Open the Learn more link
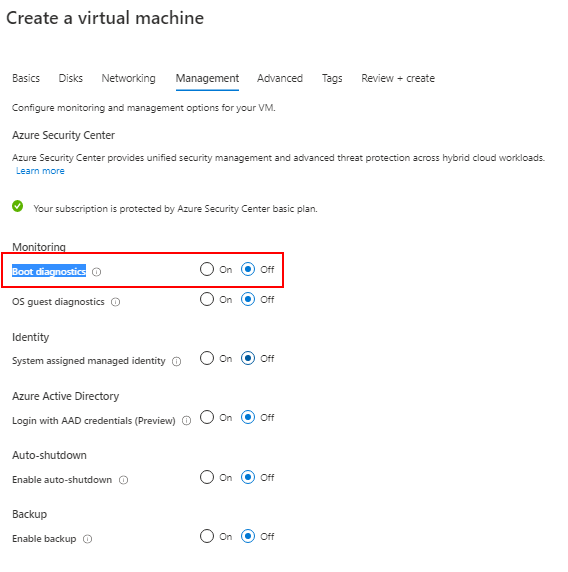Screen dimensions: 568x572 click(x=40, y=171)
